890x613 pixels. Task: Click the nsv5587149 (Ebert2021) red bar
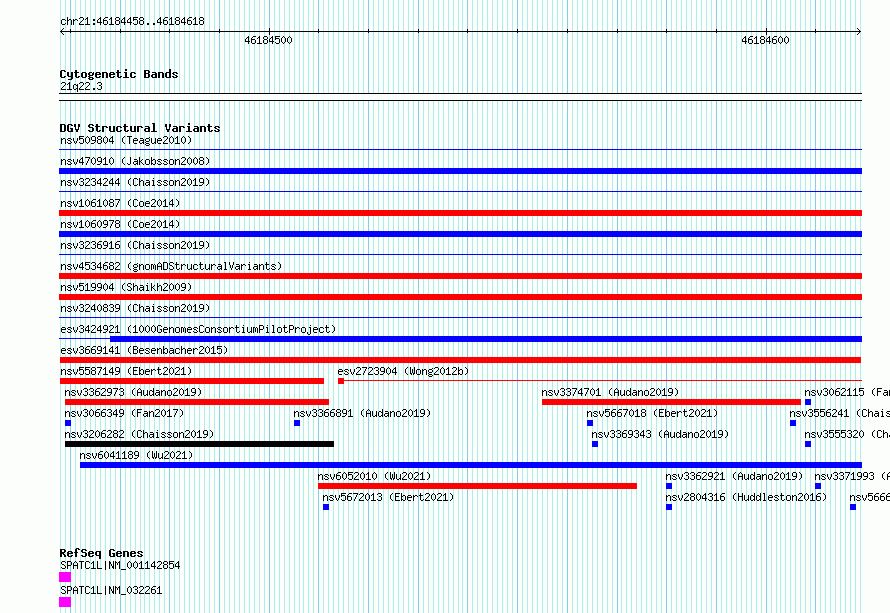coord(192,381)
